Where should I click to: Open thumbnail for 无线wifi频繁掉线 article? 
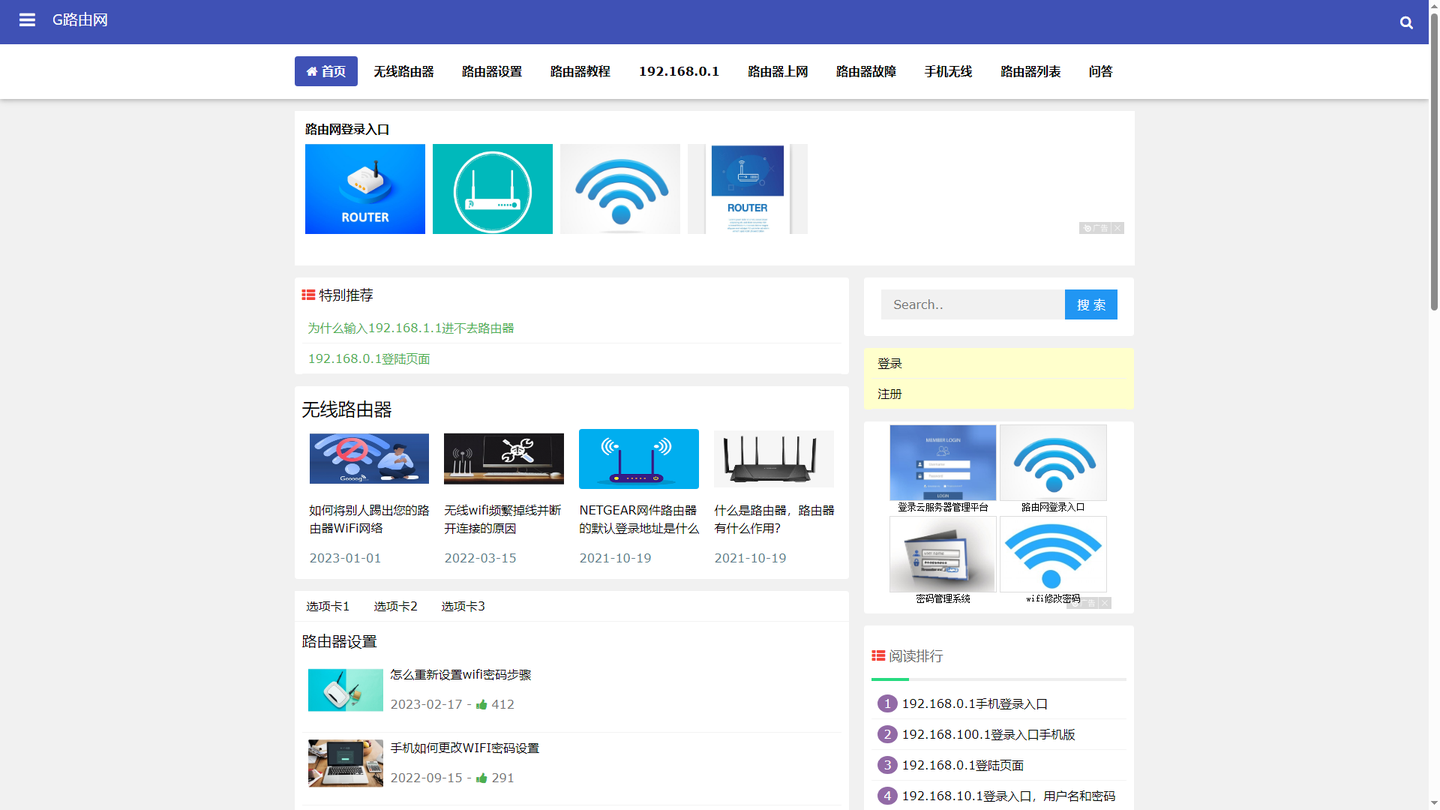click(504, 459)
